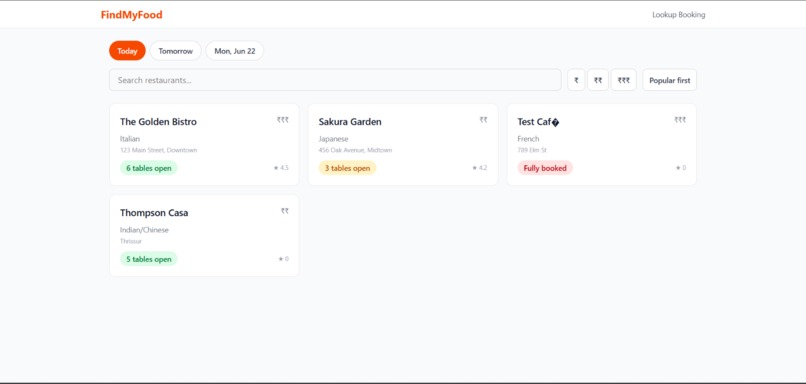Open the Test Caf restaurant card

tap(601, 144)
